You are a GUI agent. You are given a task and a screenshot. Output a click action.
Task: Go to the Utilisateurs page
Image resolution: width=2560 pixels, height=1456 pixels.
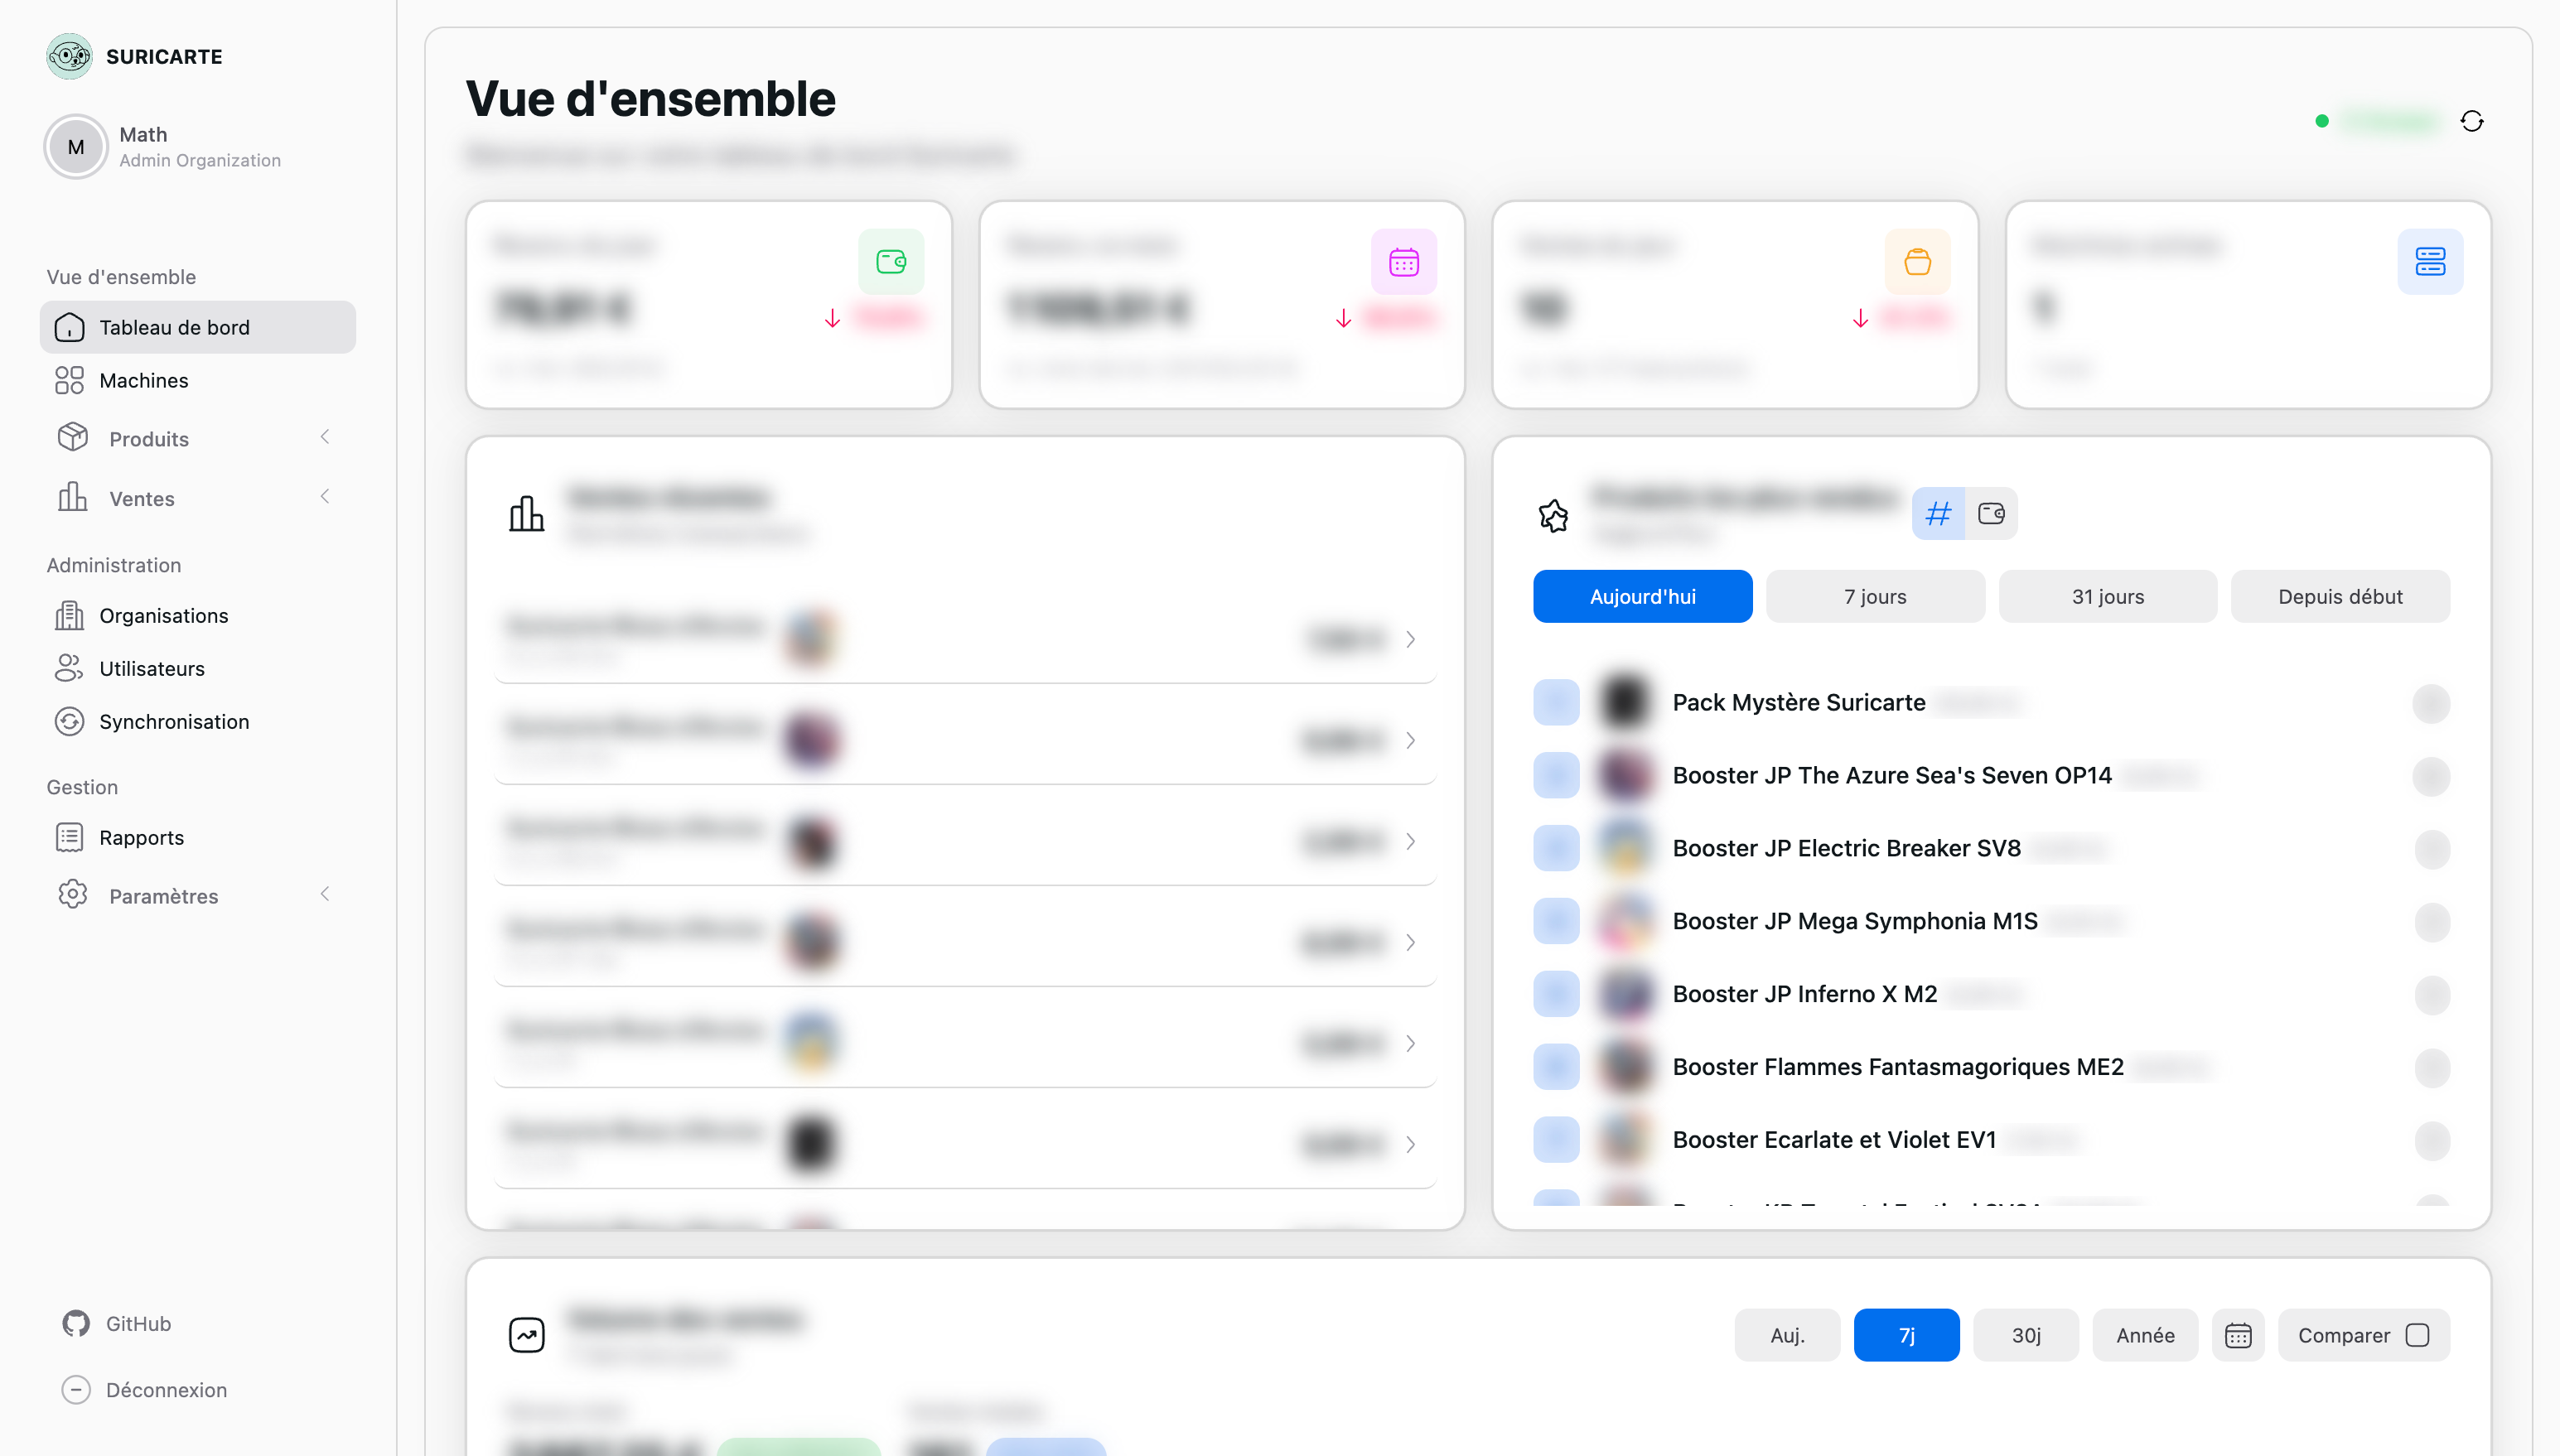(x=152, y=668)
